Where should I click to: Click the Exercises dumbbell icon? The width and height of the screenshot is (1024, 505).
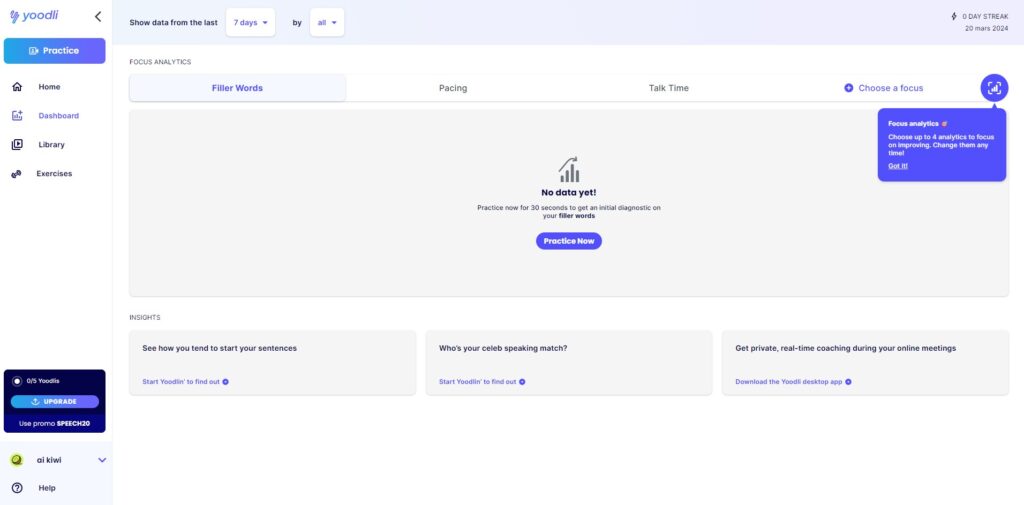tap(16, 174)
